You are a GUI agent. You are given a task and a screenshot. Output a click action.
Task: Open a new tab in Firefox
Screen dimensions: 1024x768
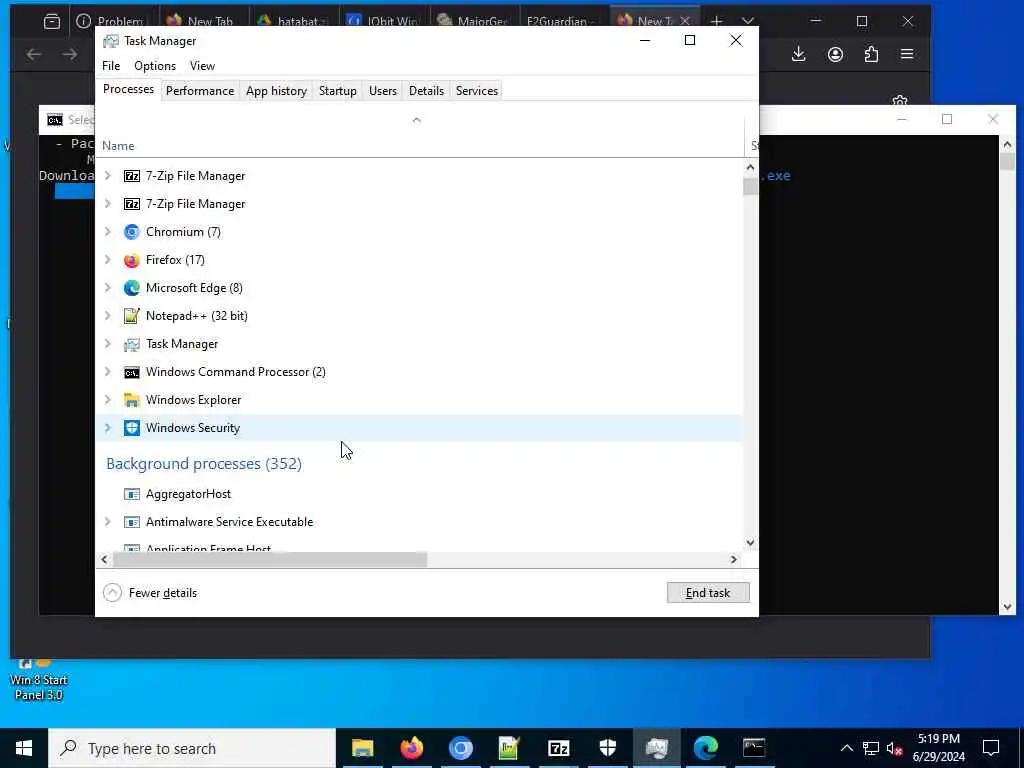click(716, 22)
